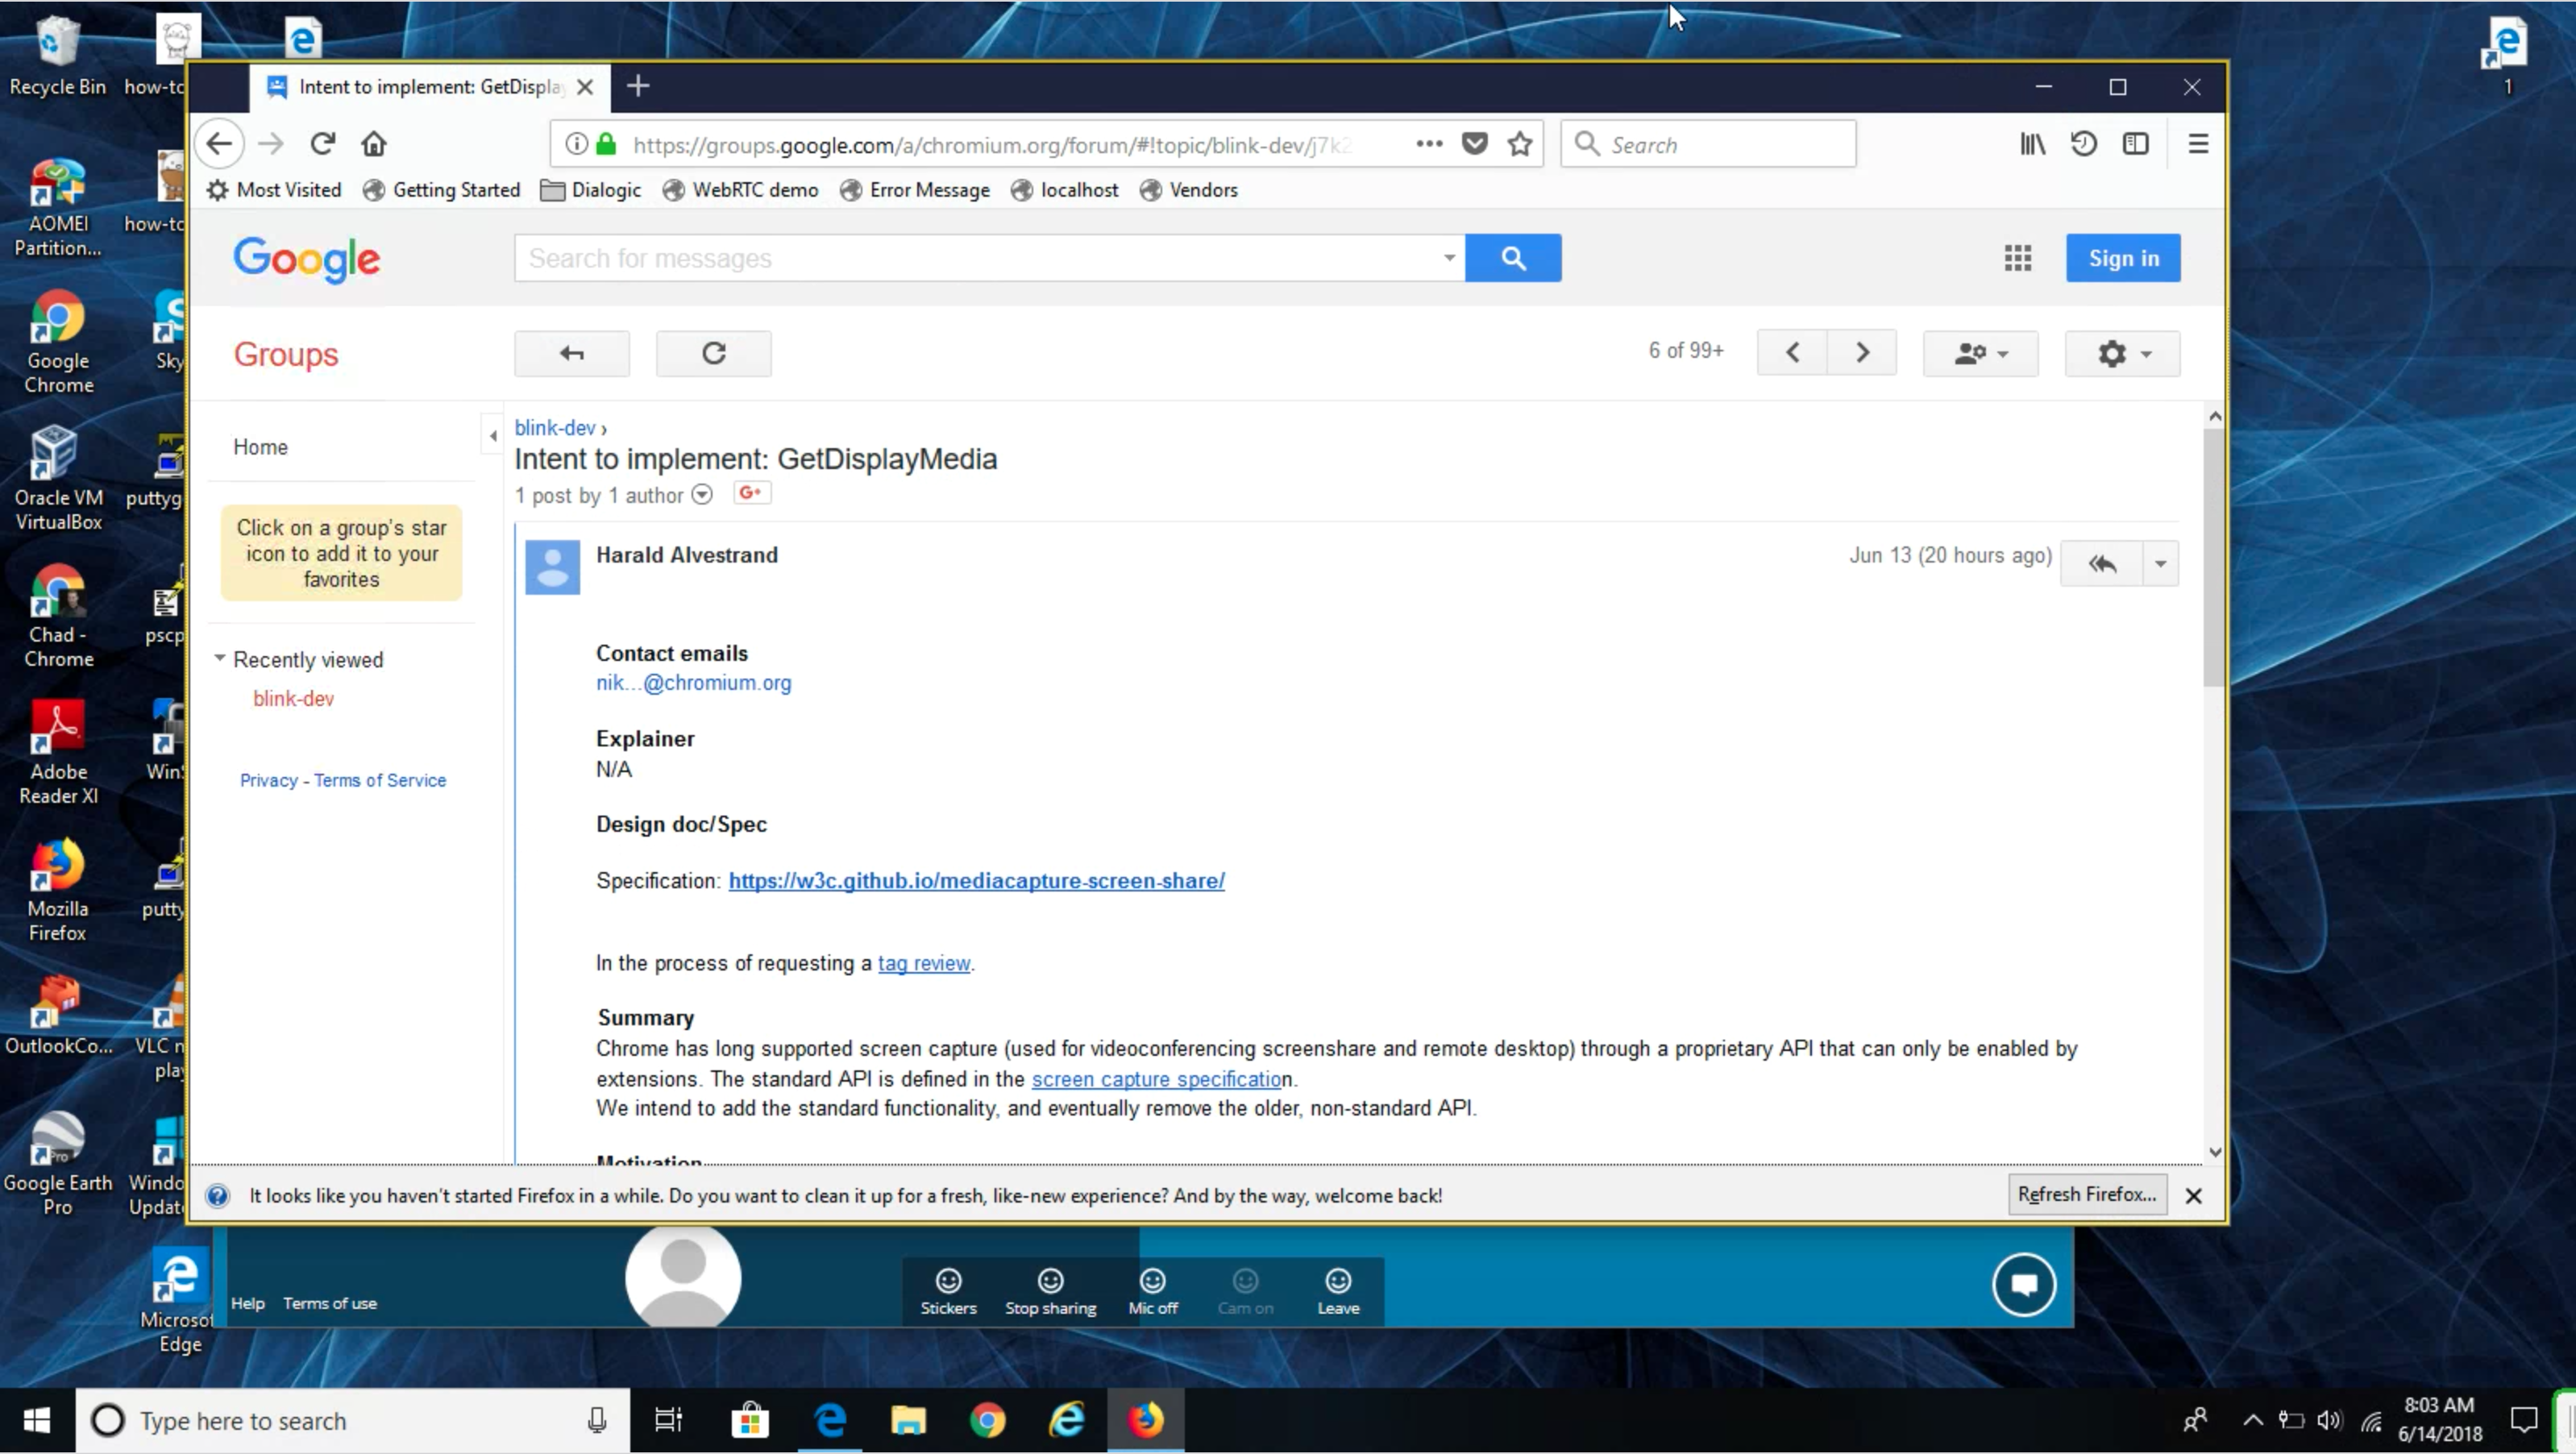Click the tag review link in summary
Image resolution: width=2576 pixels, height=1454 pixels.
924,962
